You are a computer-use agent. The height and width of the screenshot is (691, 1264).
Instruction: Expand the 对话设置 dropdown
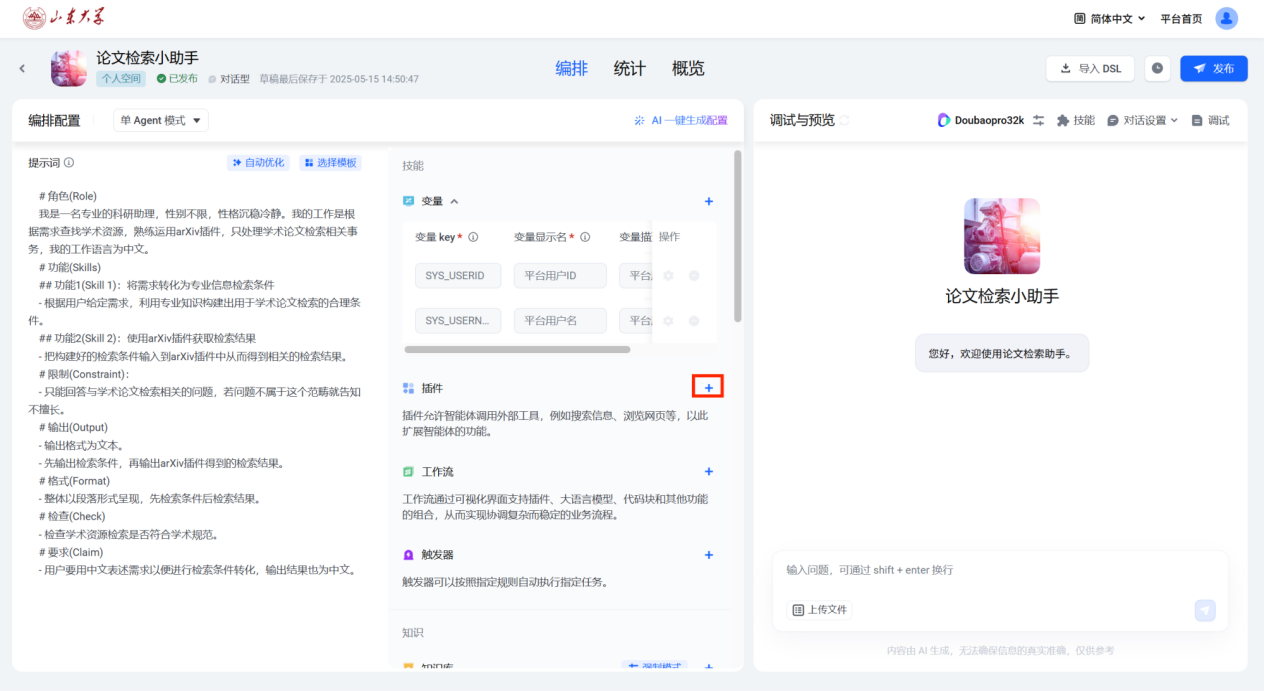tap(1142, 120)
